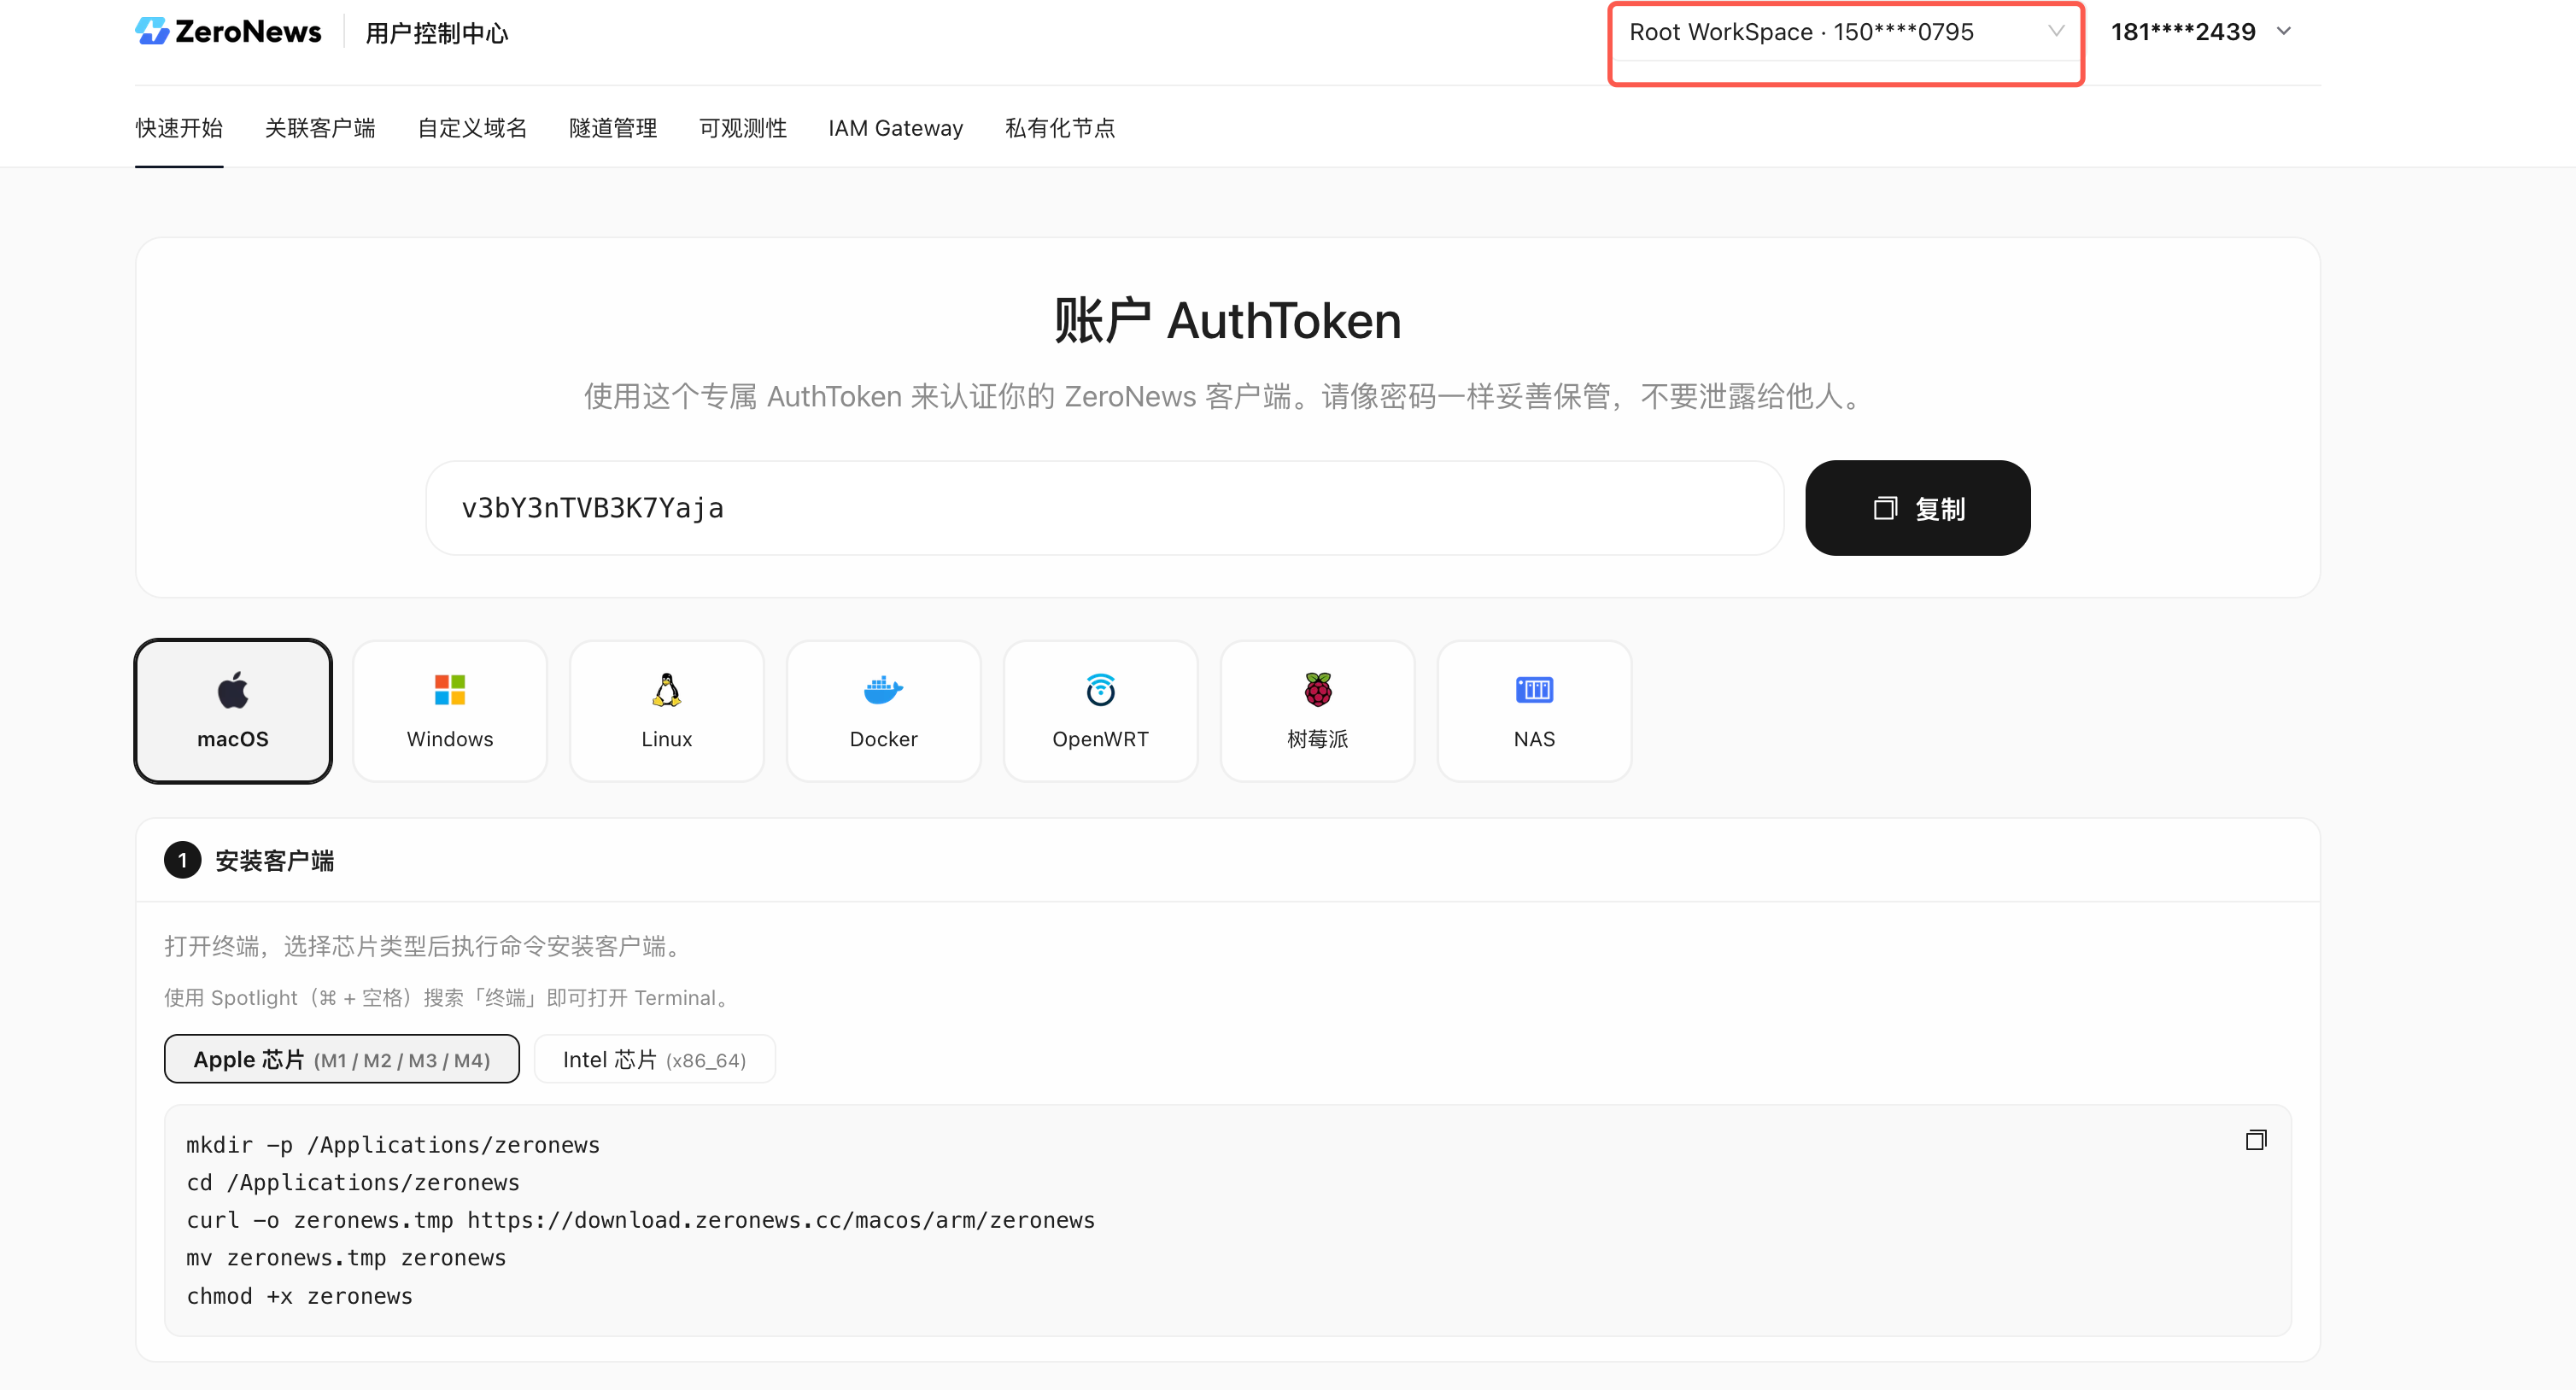Open the 关联客户端 tab
Screen dimensions: 2576x1390
320,128
